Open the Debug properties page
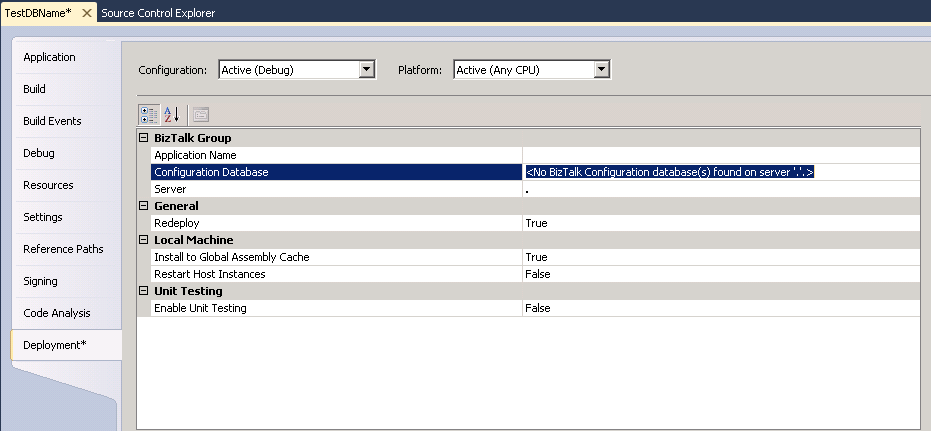931x431 pixels. tap(39, 153)
